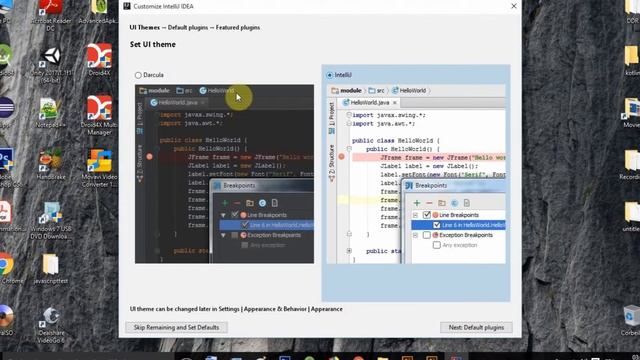Screen dimensions: 640x360
Task: Click the IntelliJ light theme preview image
Action: point(416,174)
